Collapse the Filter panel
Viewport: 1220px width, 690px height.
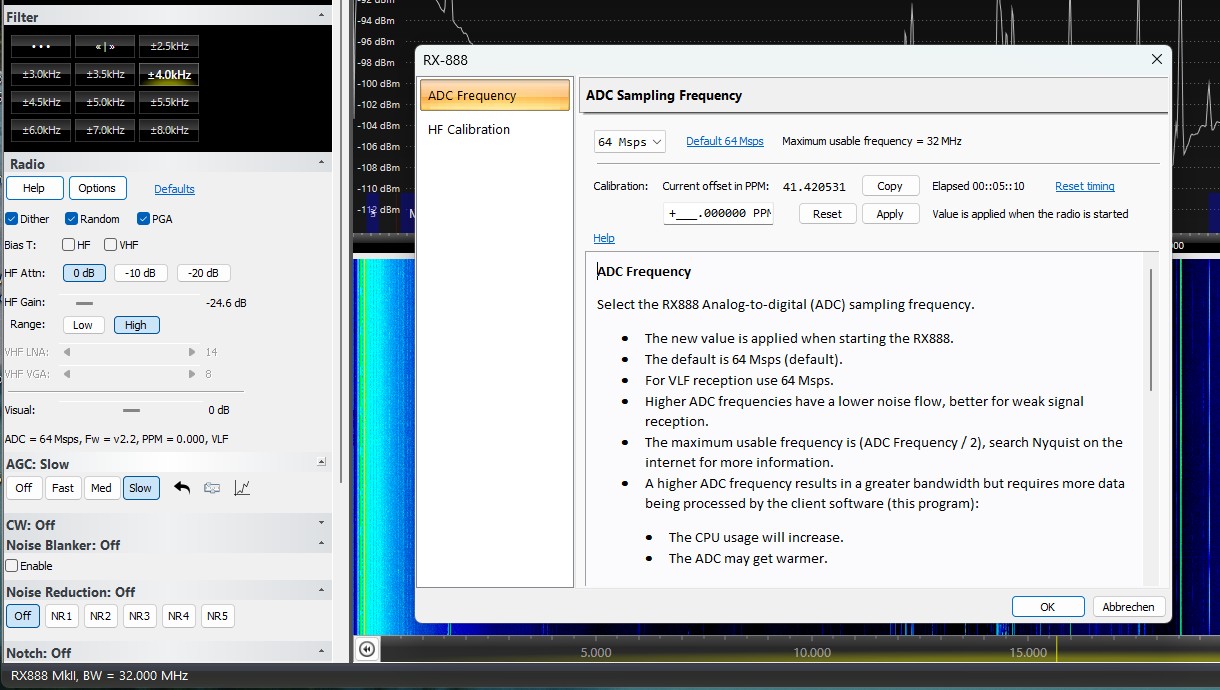click(x=321, y=15)
